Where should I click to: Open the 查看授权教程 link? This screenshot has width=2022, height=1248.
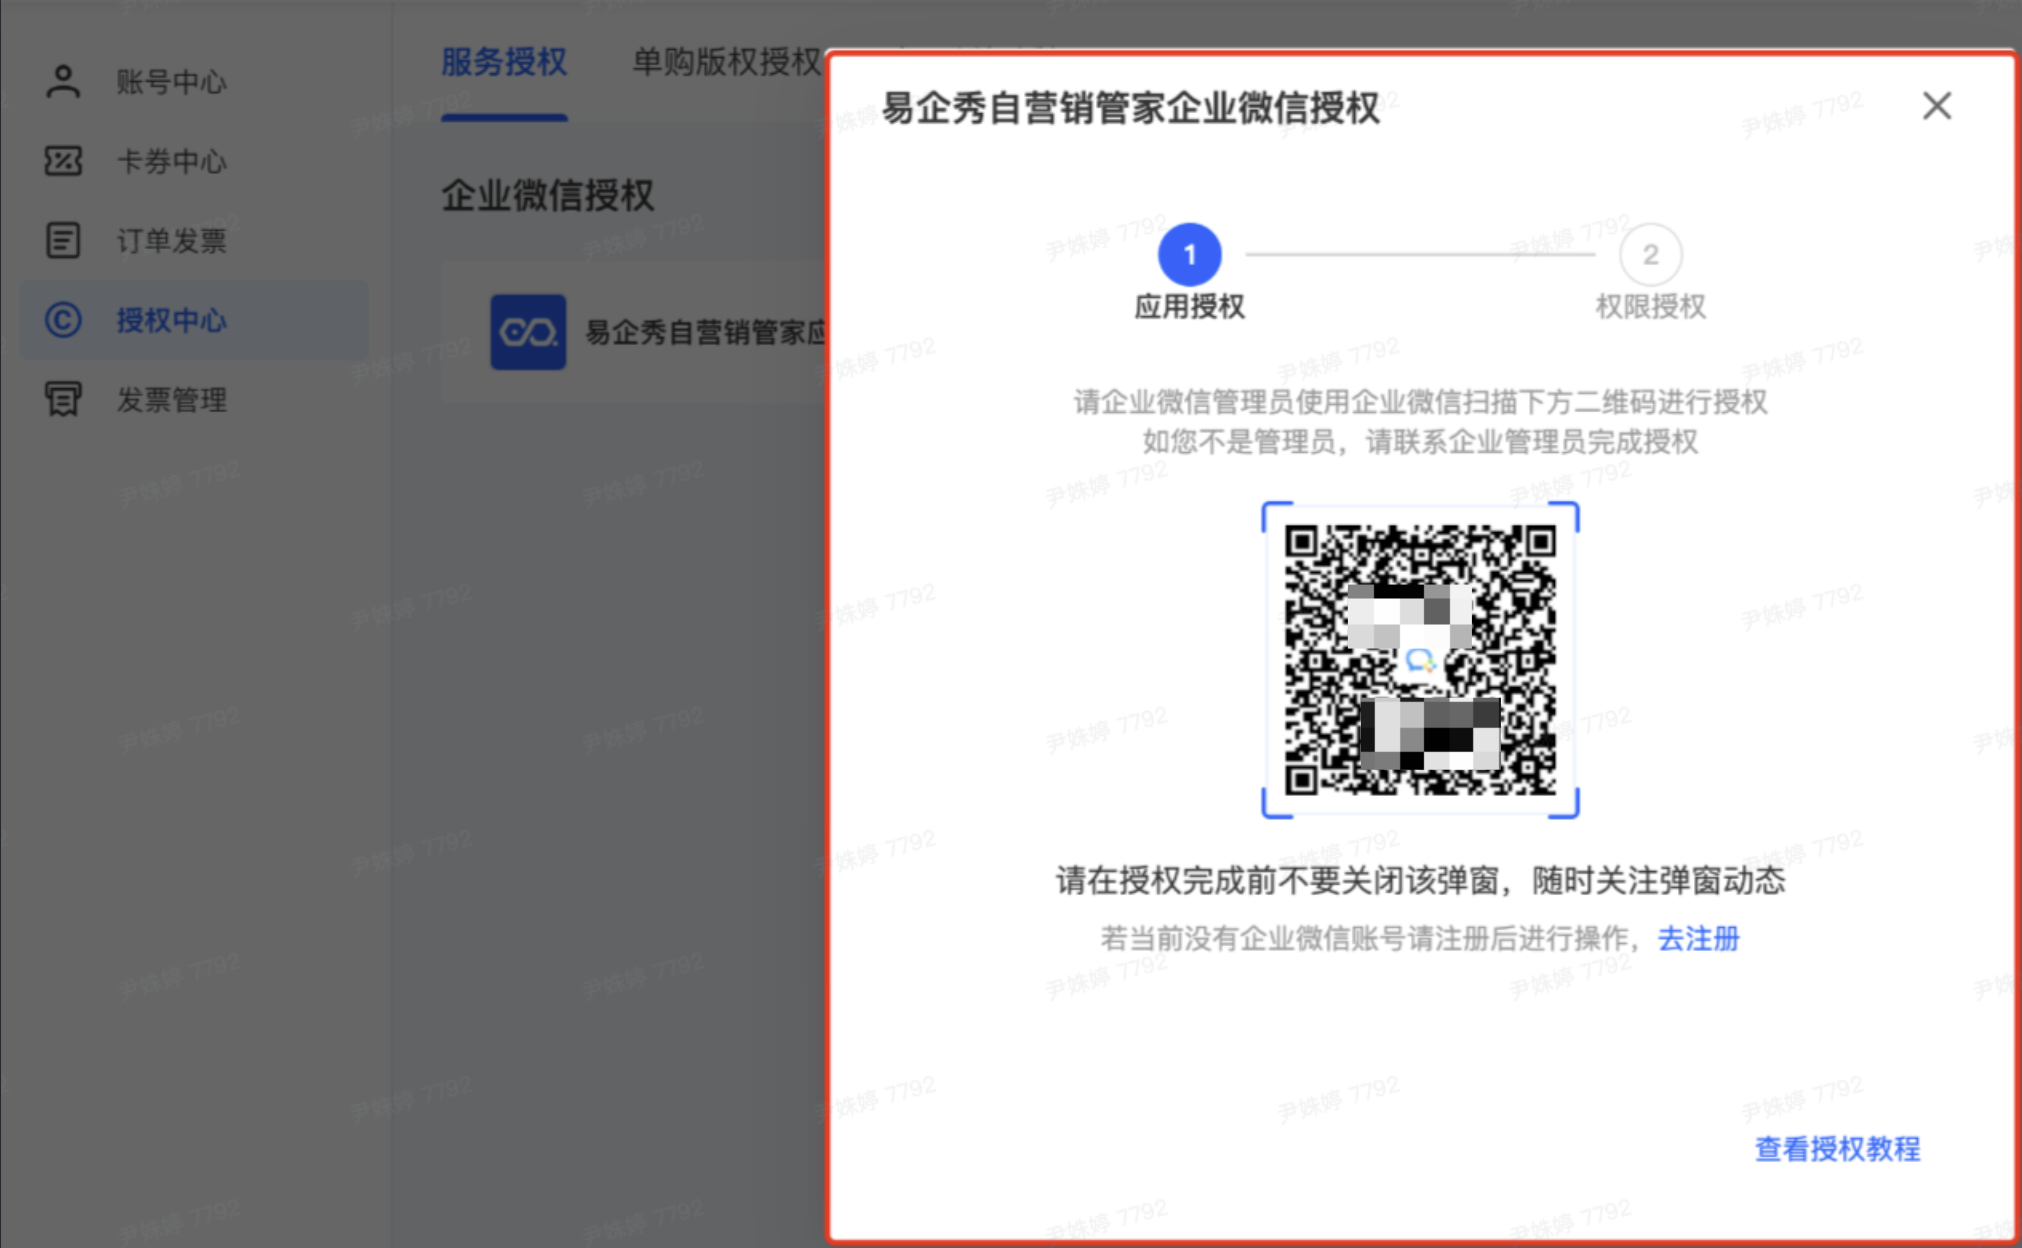[x=1837, y=1149]
